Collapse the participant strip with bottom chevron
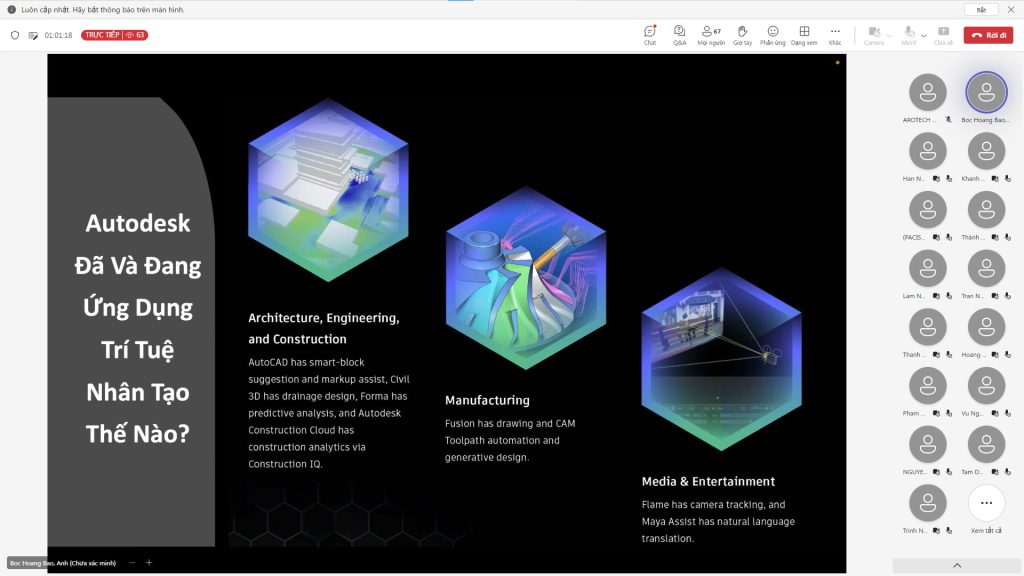Viewport: 1024px width, 576px height. tap(957, 566)
